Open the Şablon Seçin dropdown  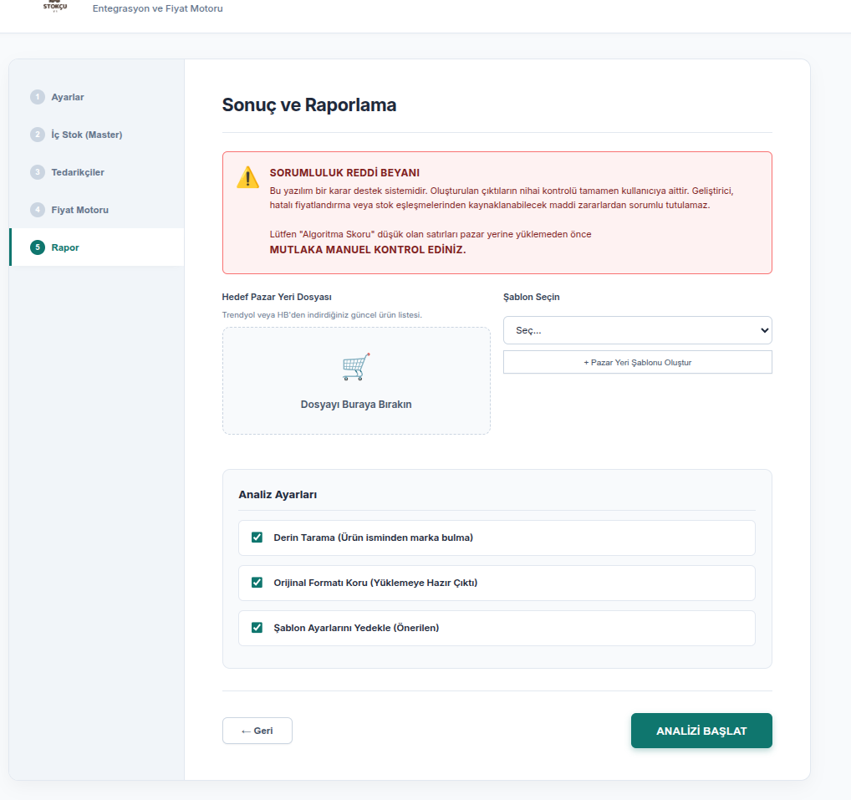[x=637, y=330]
